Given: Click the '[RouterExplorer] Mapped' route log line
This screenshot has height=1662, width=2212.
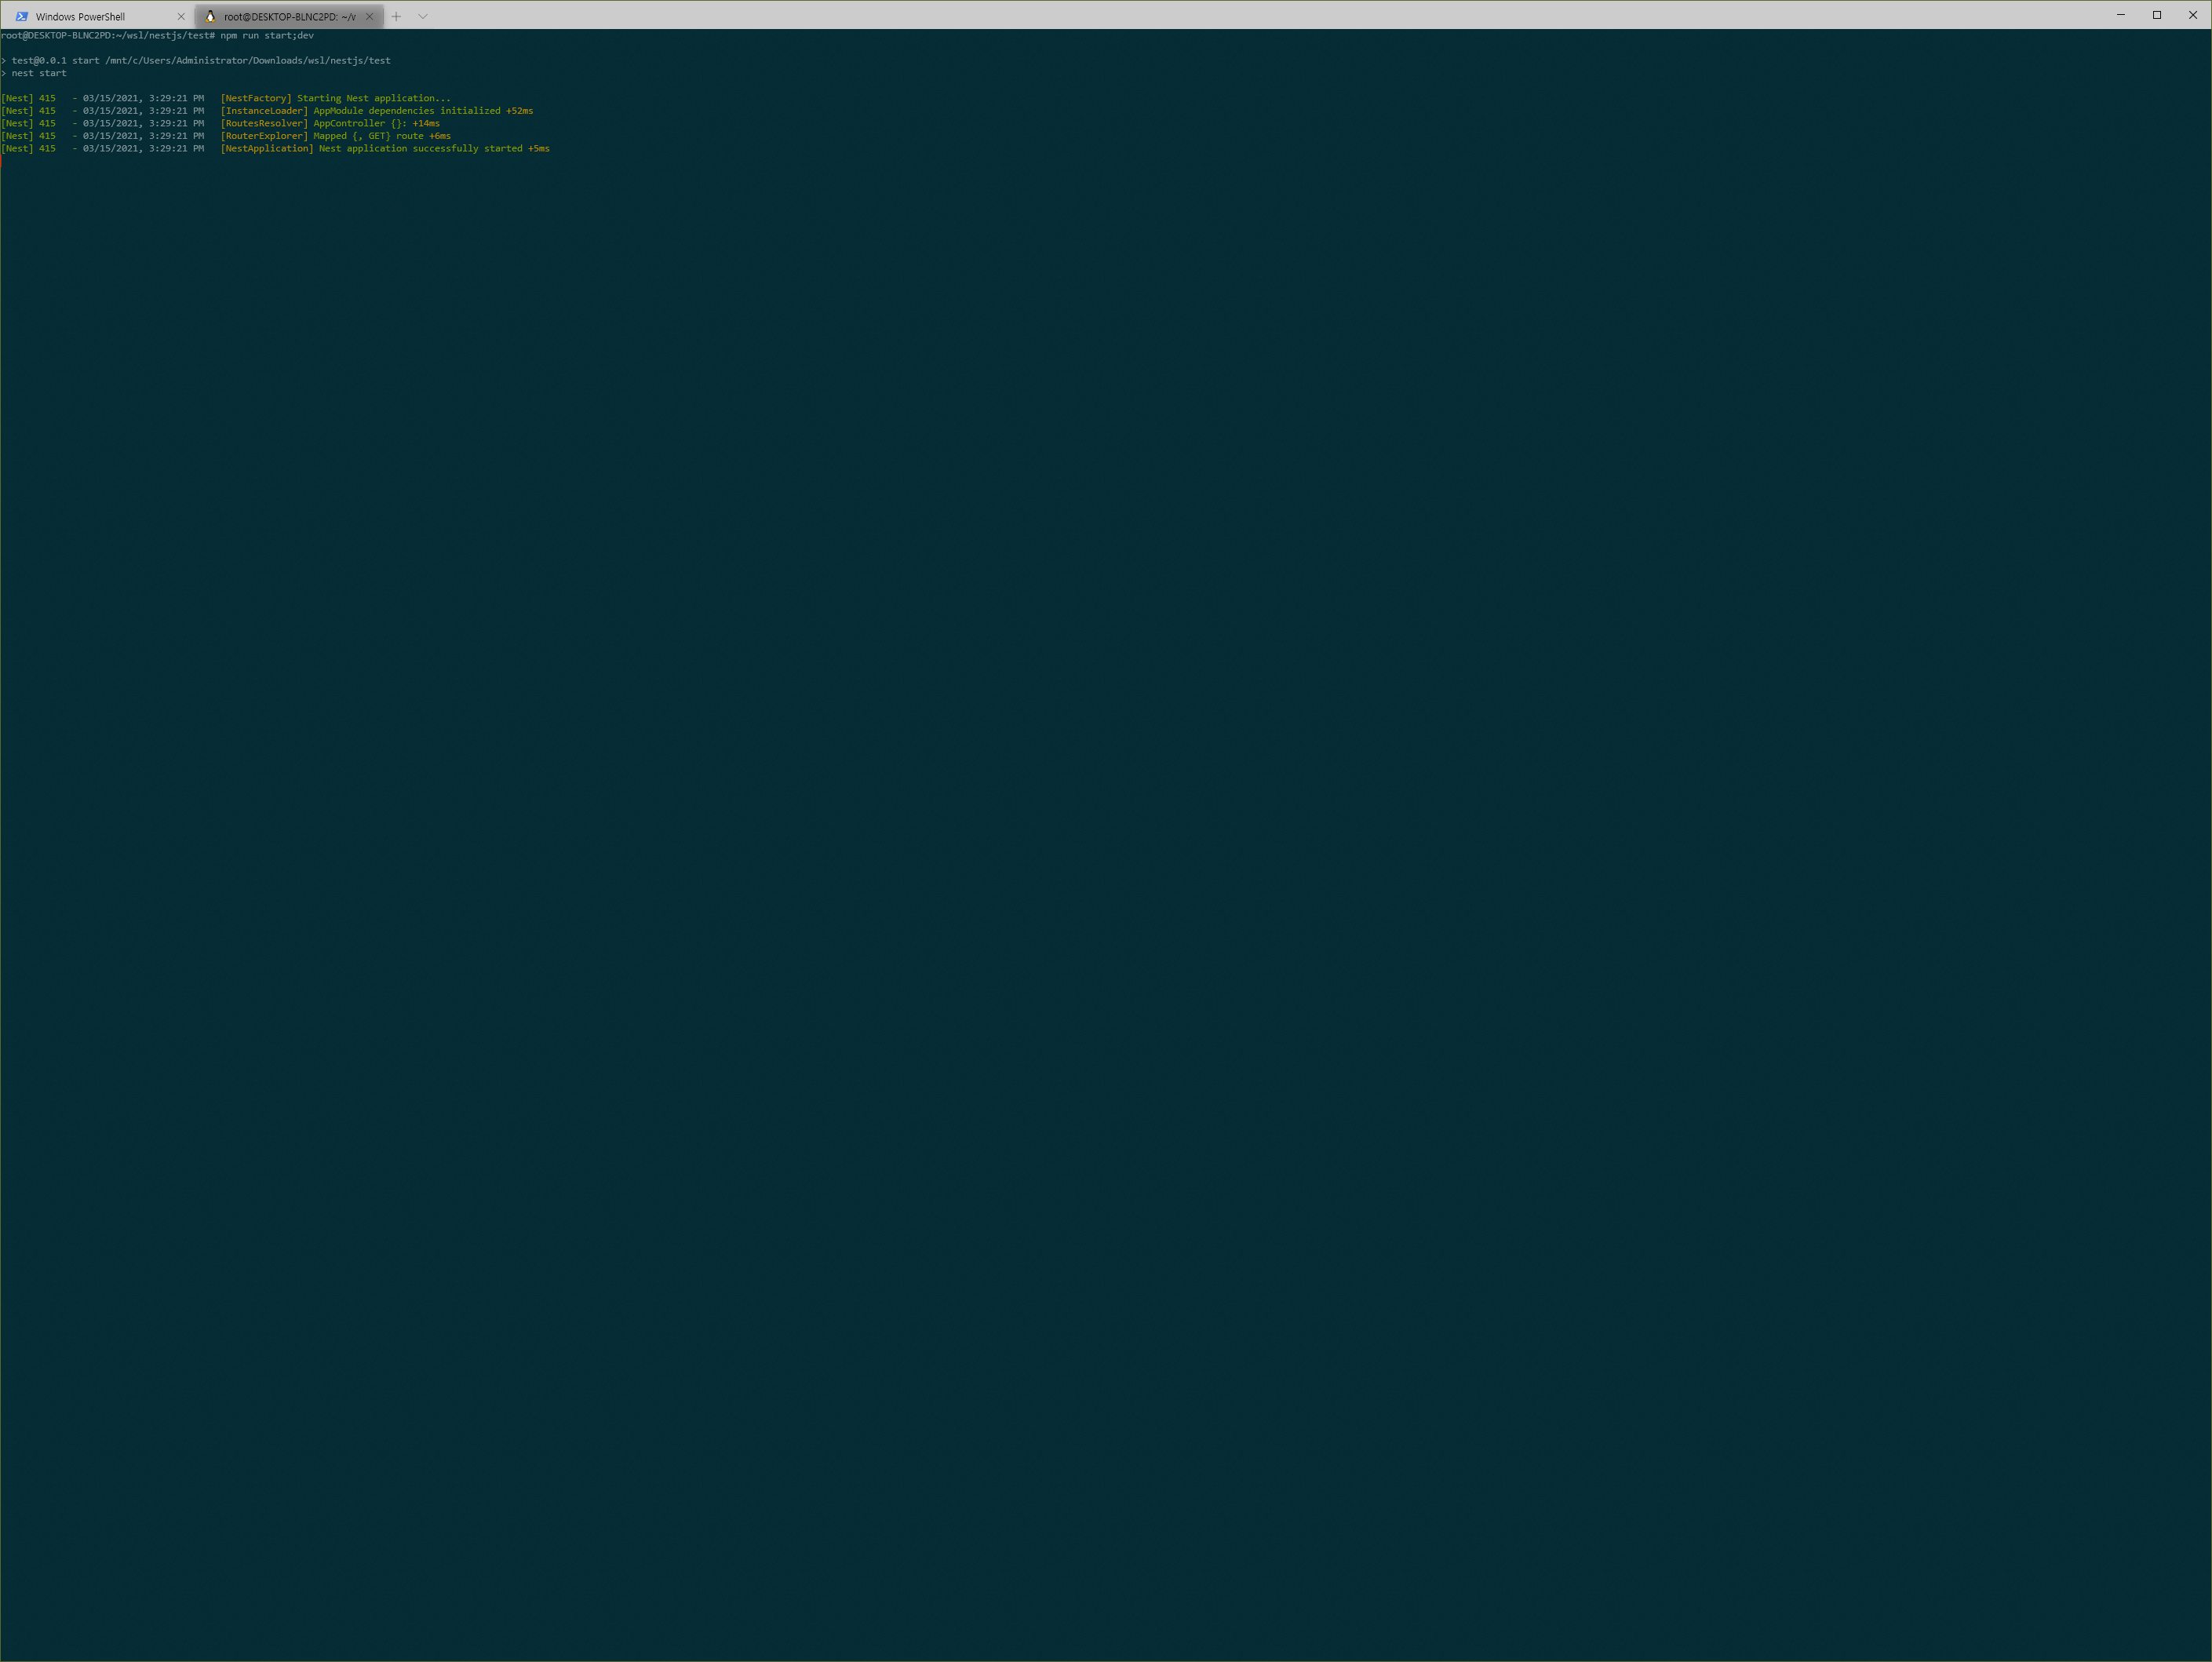Looking at the screenshot, I should point(335,136).
